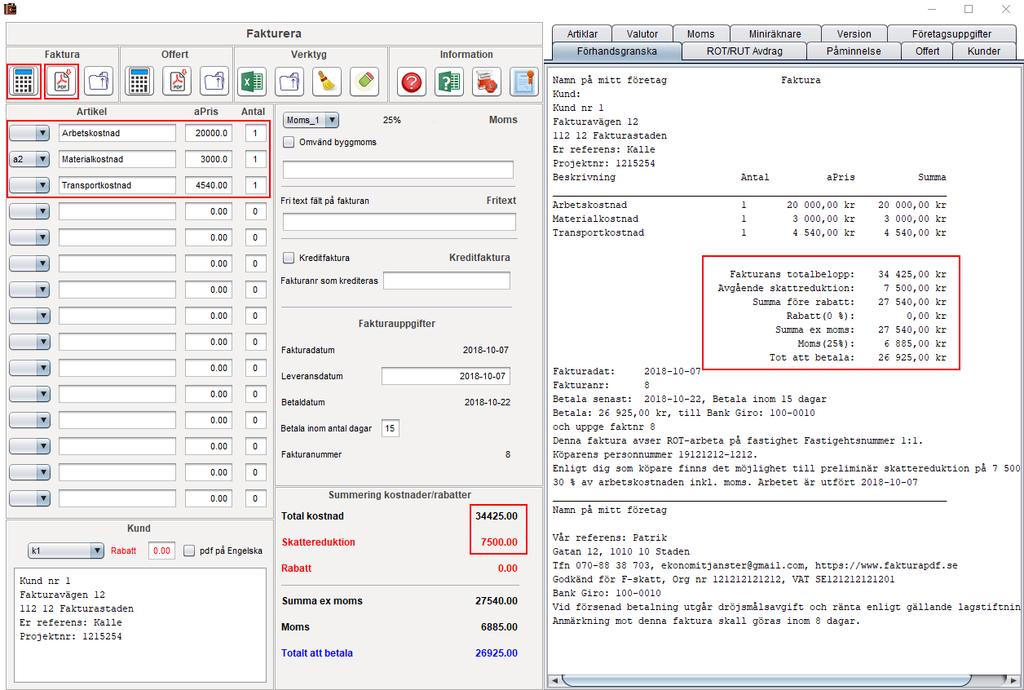Open the Offert folder icon
This screenshot has width=1024, height=690.
(214, 82)
